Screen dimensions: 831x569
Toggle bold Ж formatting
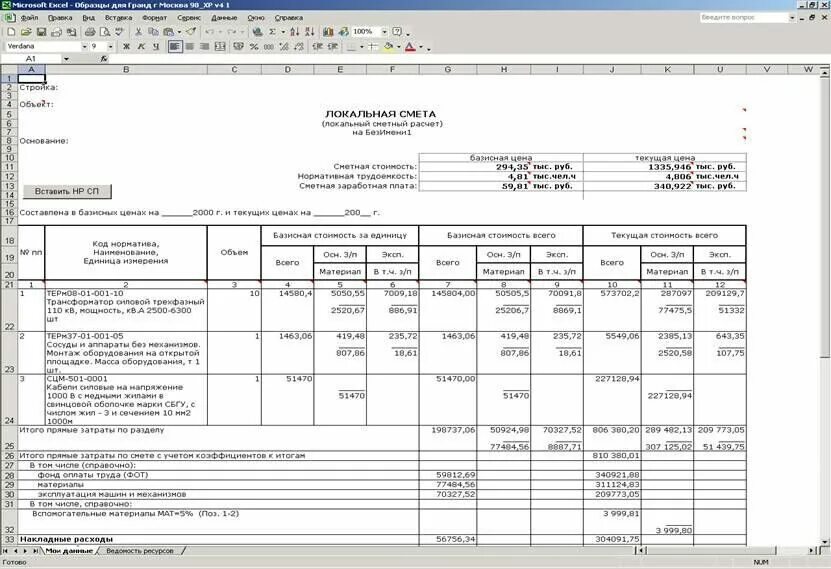coord(126,47)
